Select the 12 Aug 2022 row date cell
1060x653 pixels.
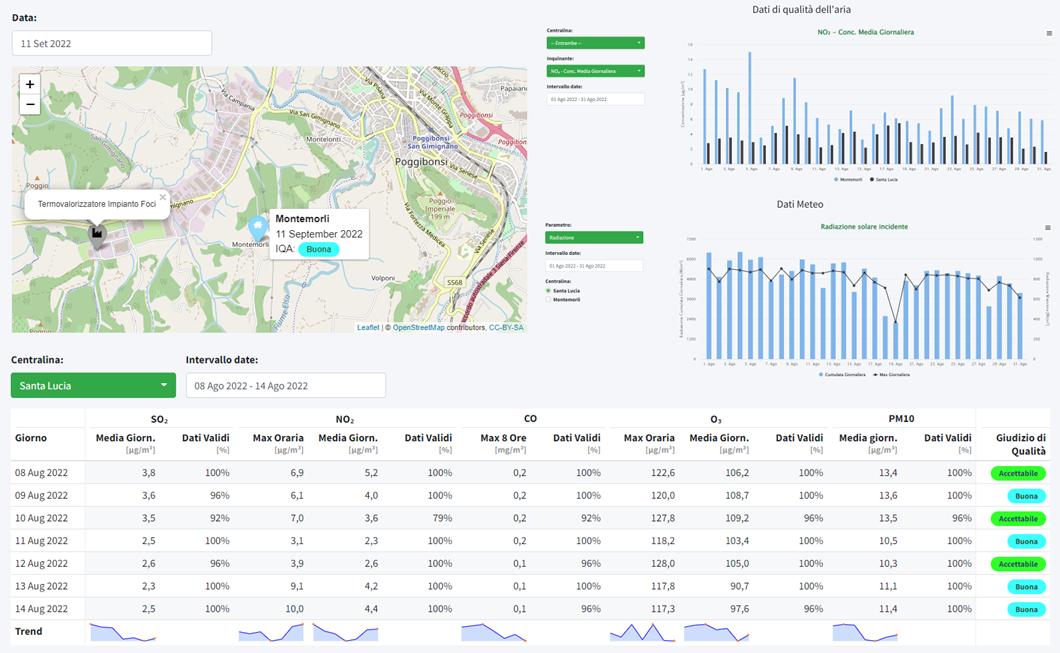pos(41,564)
